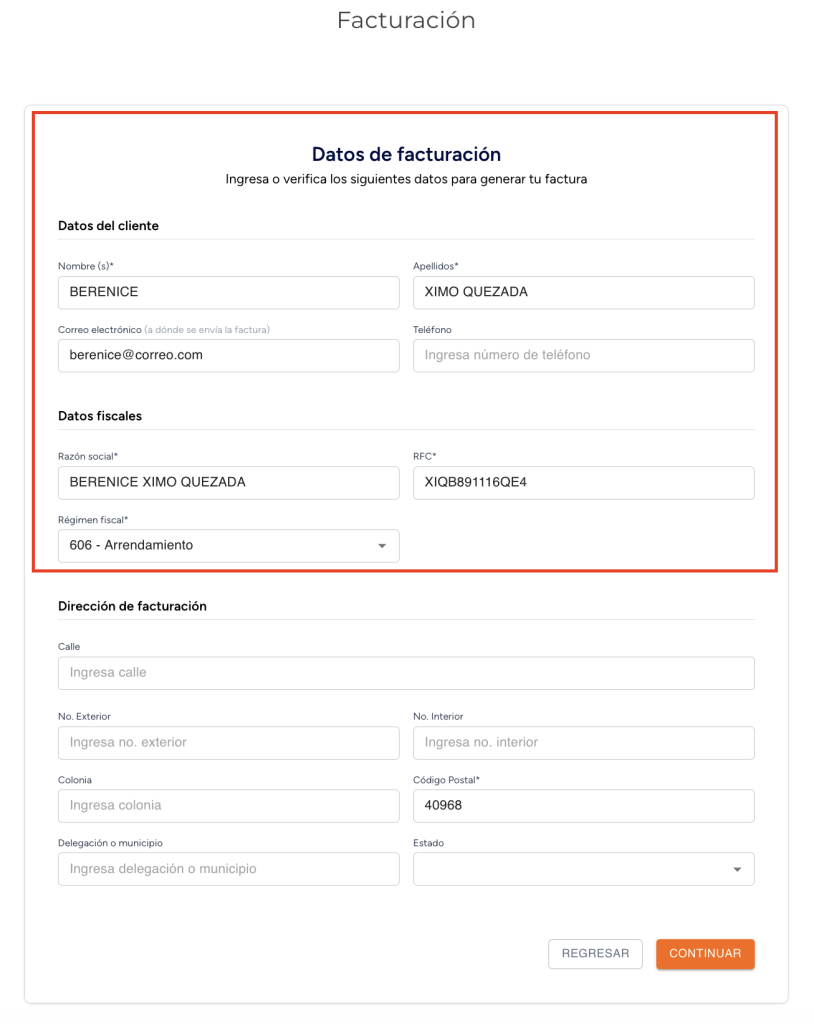814x1024 pixels.
Task: Click the 'Datos del cliente' section label
Action: click(108, 226)
